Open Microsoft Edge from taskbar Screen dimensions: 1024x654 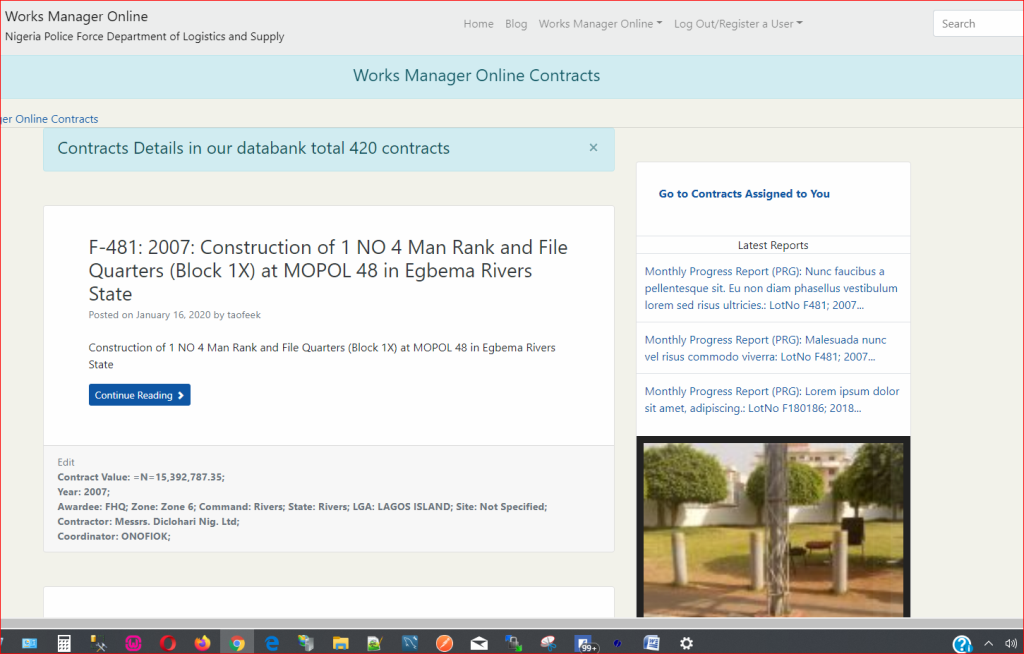click(272, 644)
